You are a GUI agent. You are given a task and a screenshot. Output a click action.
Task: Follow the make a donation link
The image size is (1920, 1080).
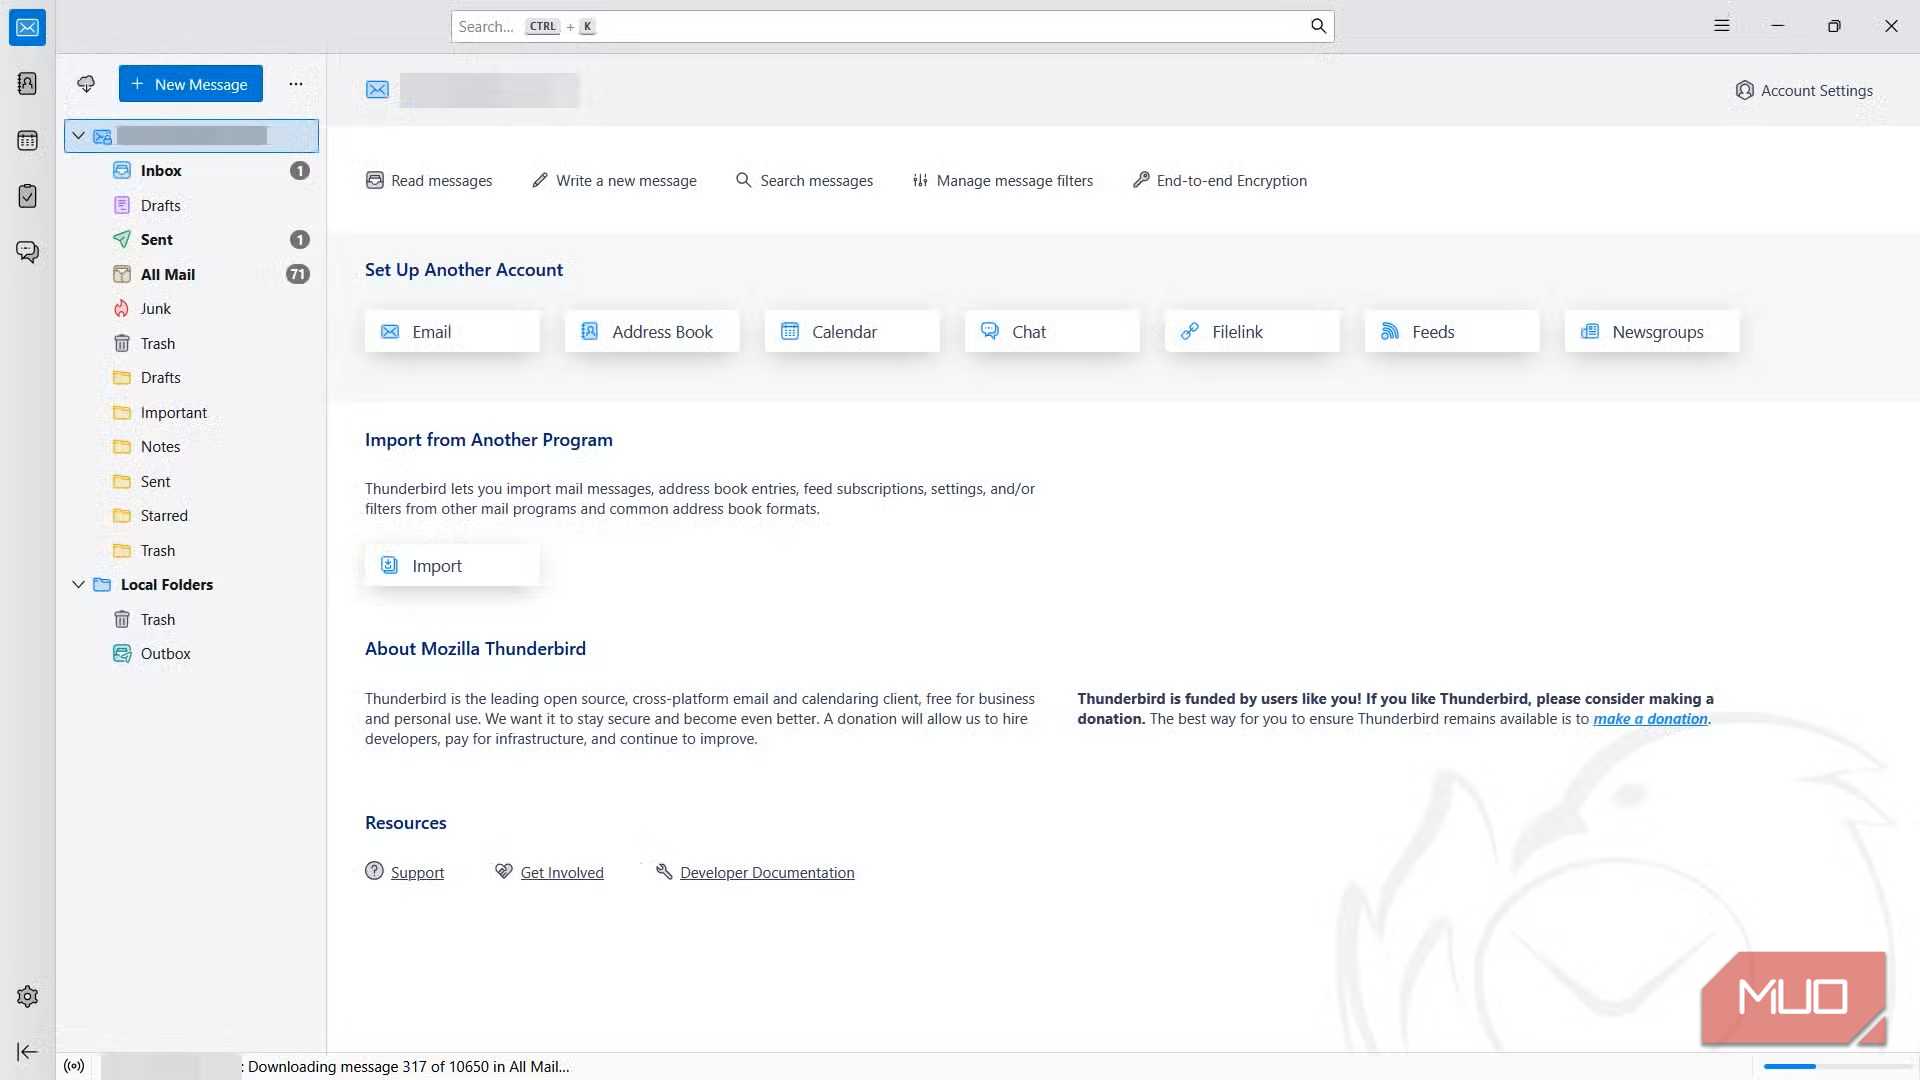tap(1650, 718)
